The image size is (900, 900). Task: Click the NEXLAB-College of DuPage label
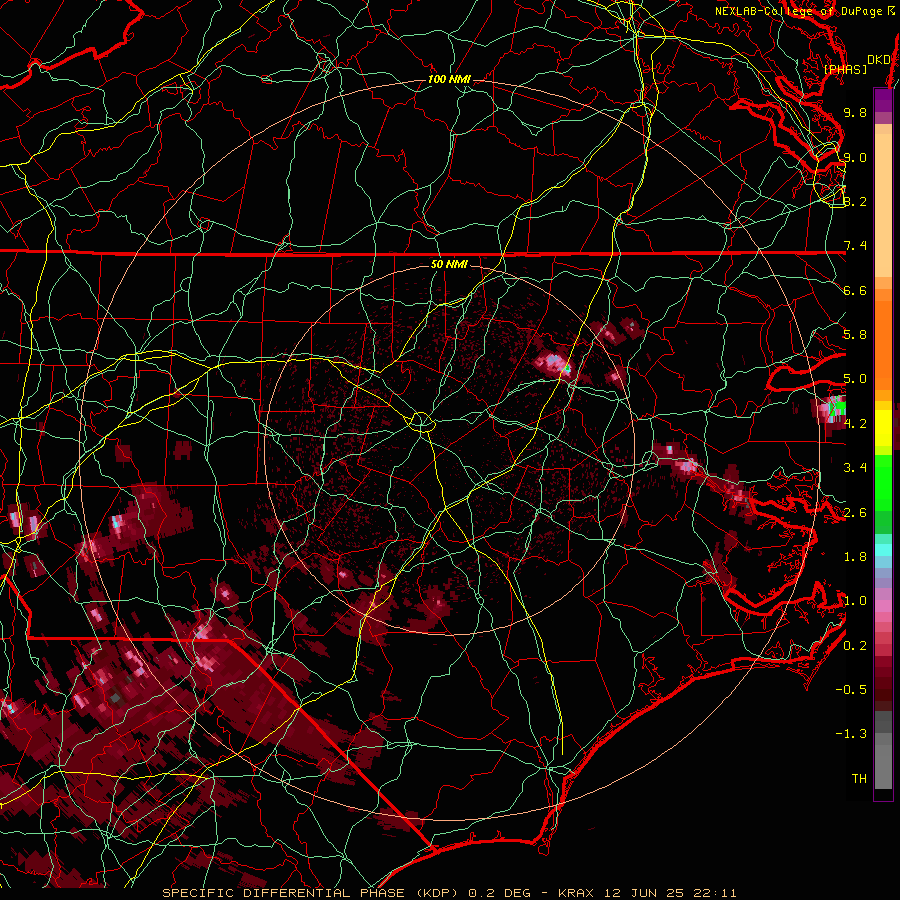click(804, 11)
